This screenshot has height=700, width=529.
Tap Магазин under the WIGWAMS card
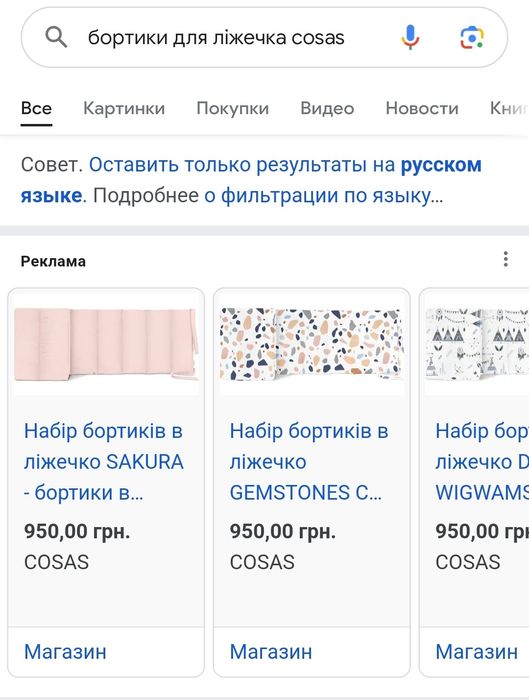point(477,652)
